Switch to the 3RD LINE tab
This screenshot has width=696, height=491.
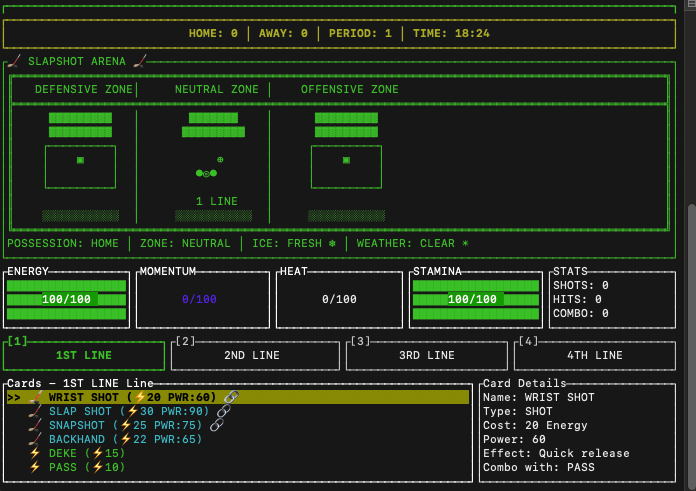(427, 355)
